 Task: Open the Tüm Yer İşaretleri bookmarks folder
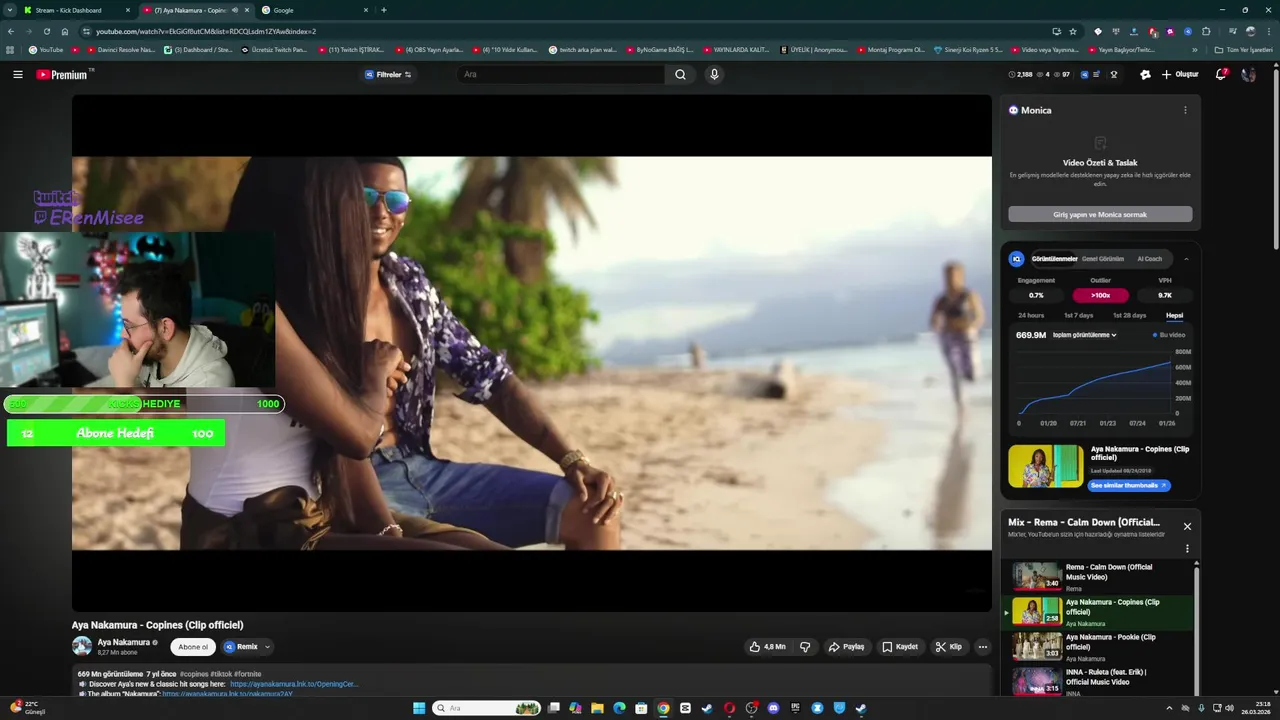1243,50
